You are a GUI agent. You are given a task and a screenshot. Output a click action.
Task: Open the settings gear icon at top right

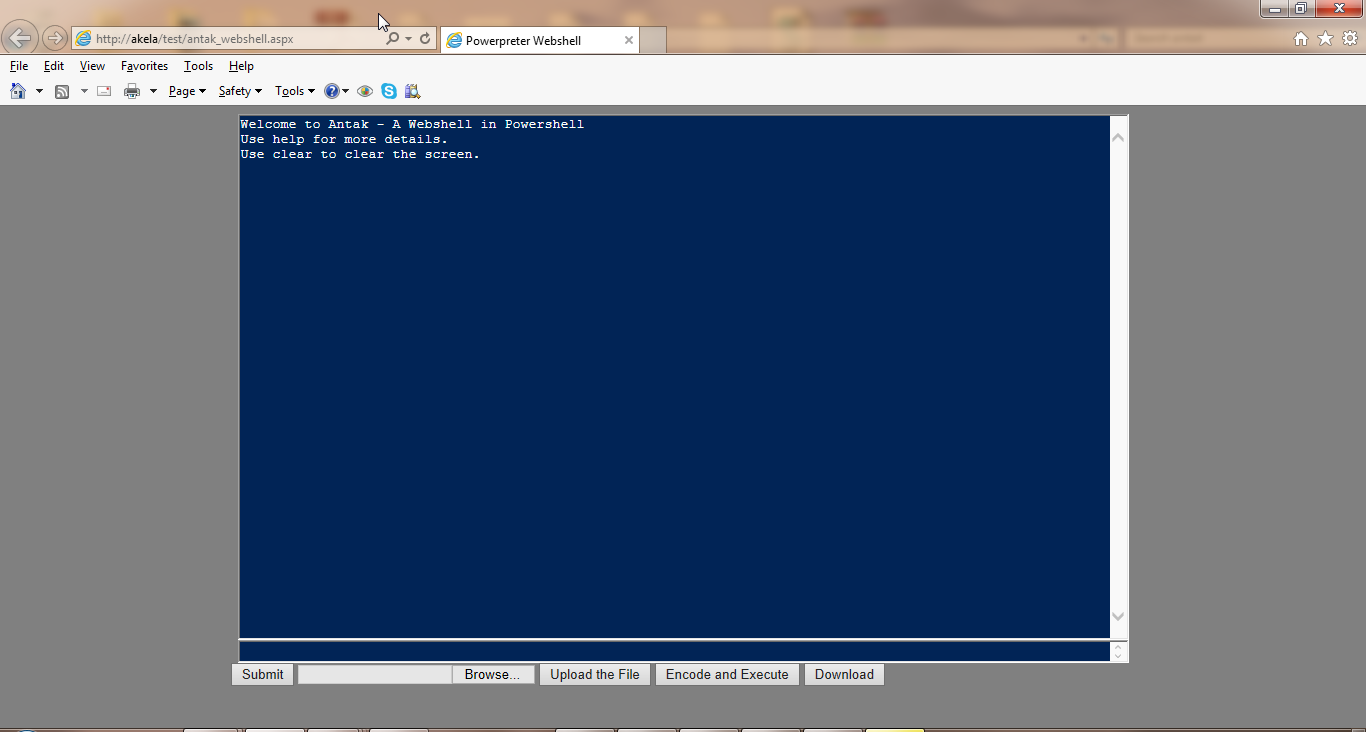tap(1350, 39)
